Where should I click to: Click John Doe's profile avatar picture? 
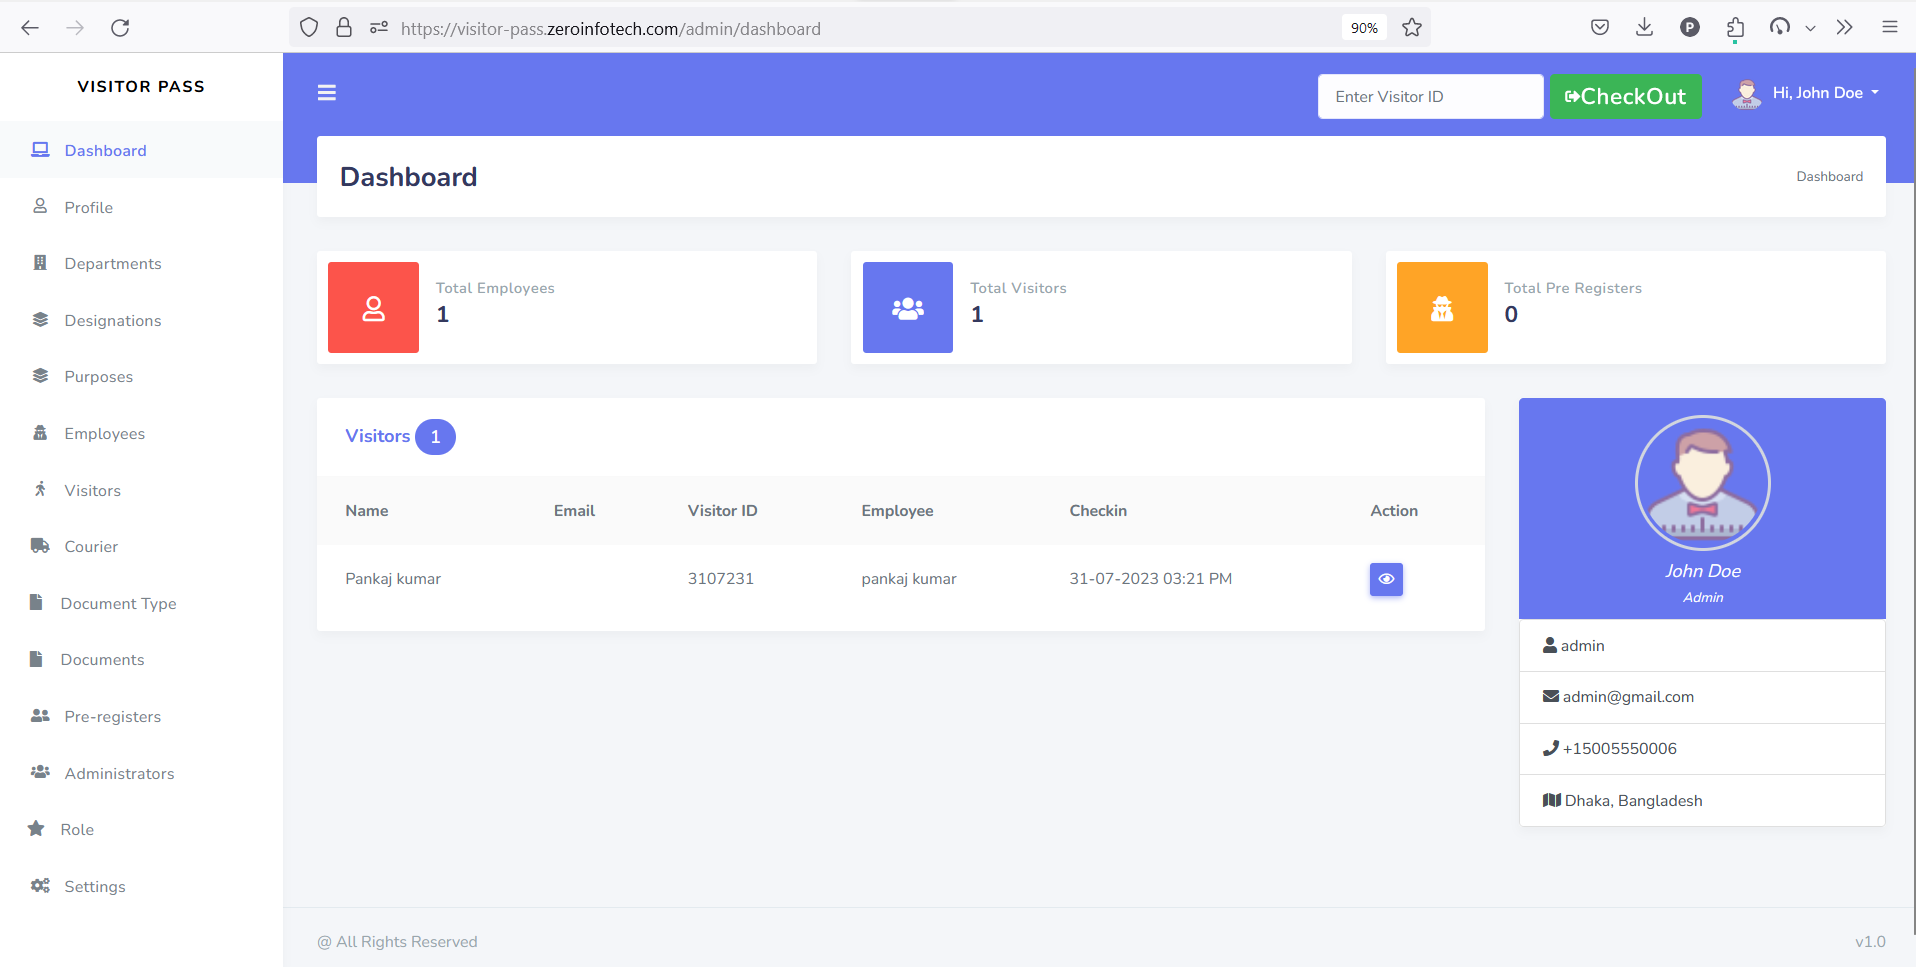pos(1702,483)
